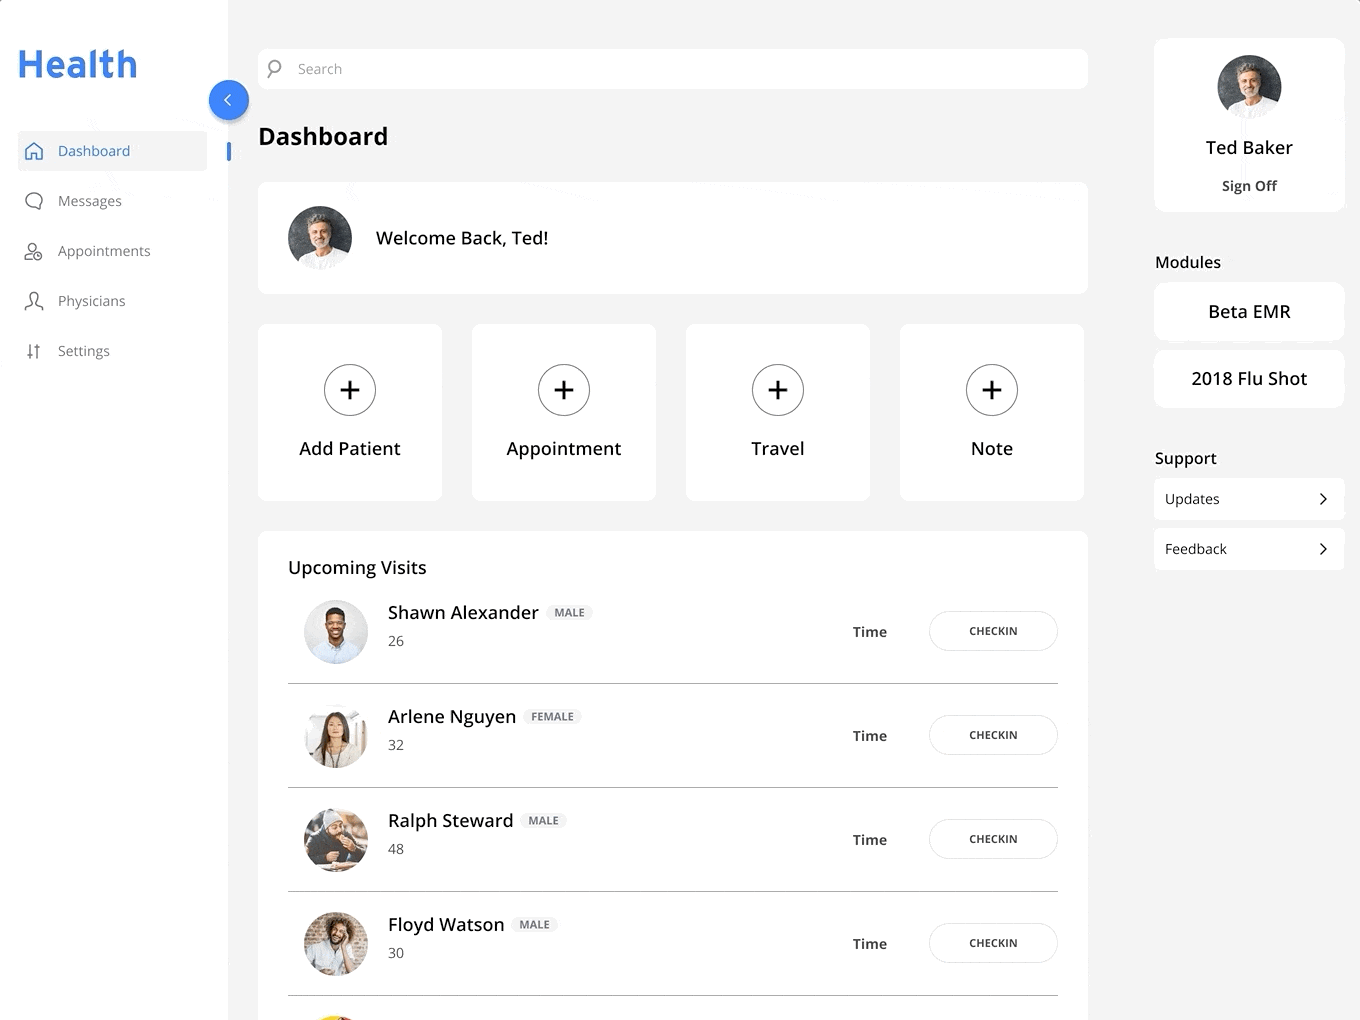Go to Appointments in the sidebar
Viewport: 1360px width, 1020px height.
pyautogui.click(x=104, y=251)
